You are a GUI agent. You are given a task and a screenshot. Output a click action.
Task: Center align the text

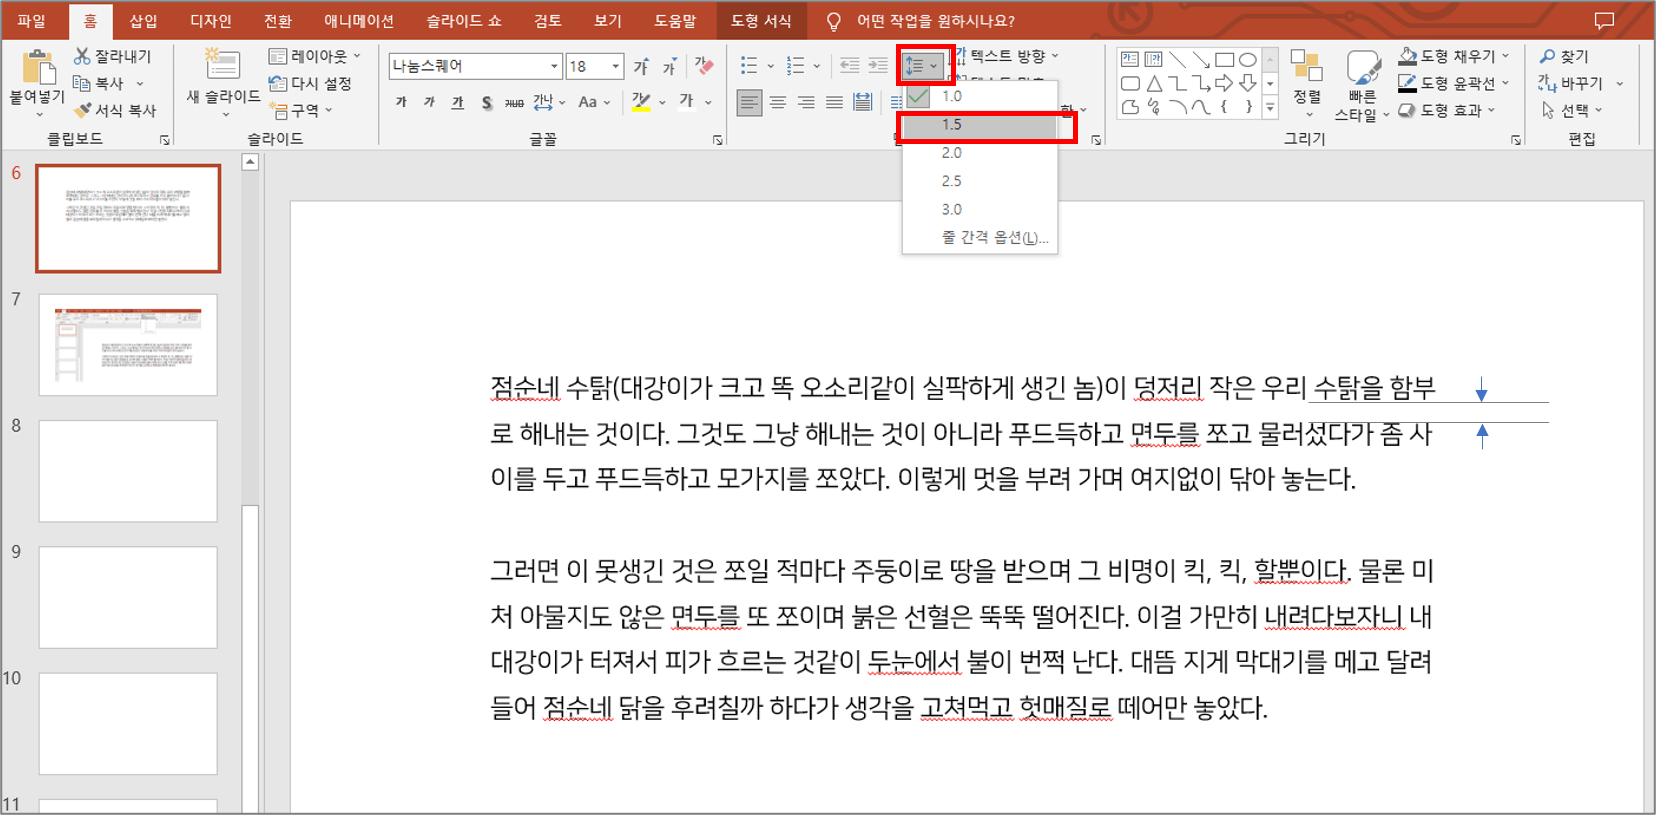(x=777, y=102)
